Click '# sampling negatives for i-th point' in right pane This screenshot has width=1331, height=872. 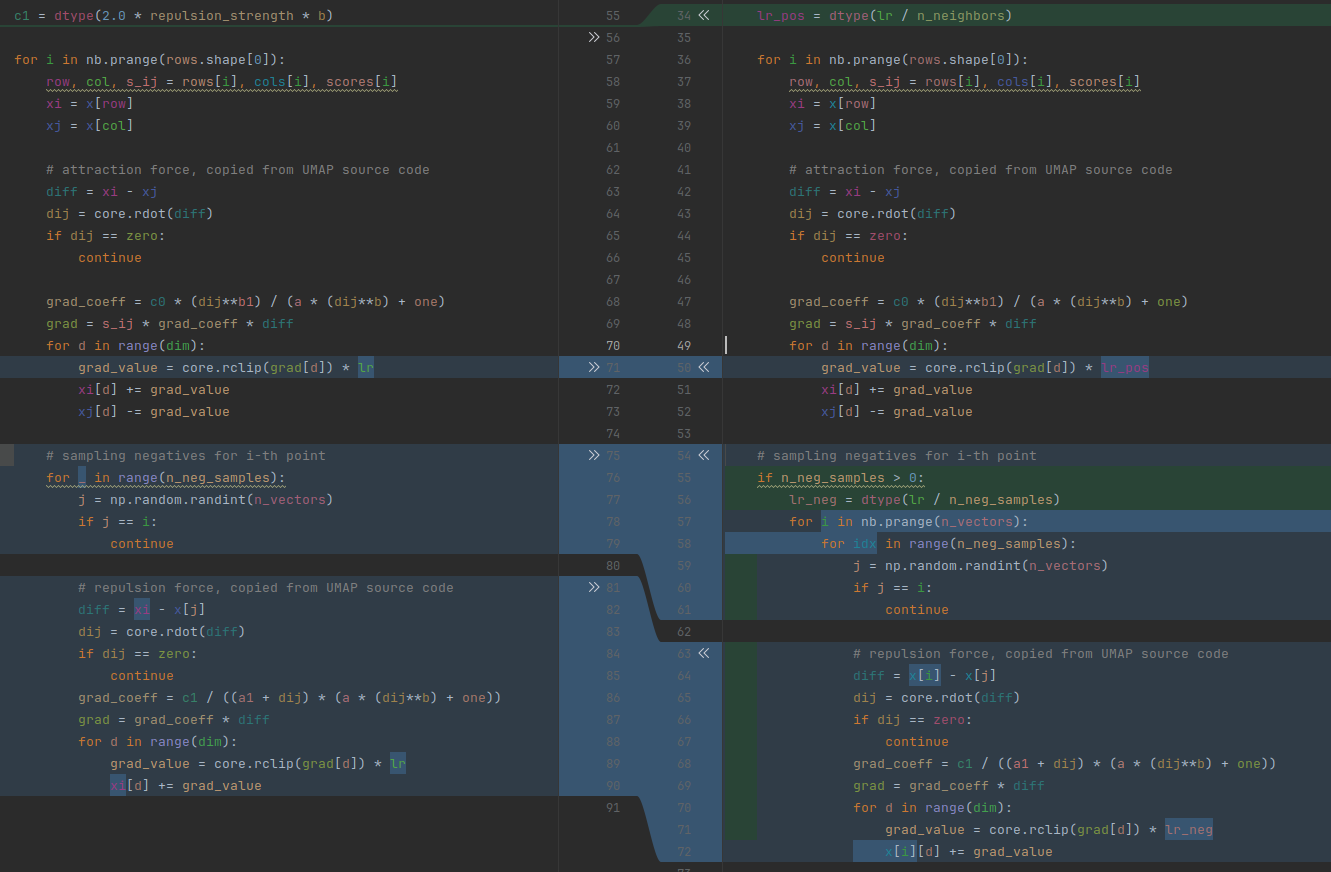coord(897,455)
